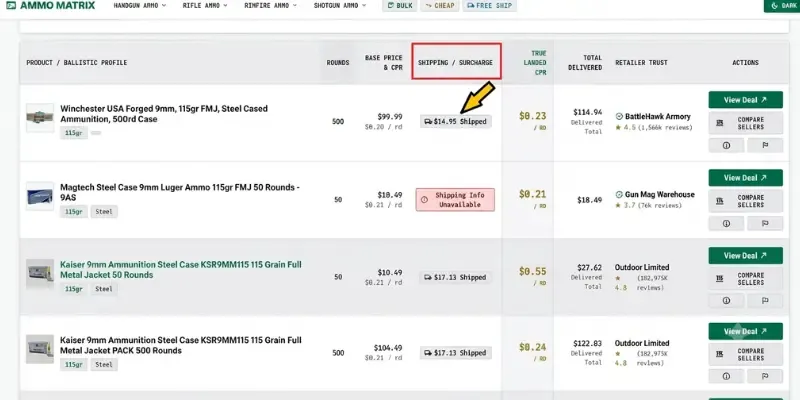Viewport: 800px width, 400px height.
Task: Click $17.13 Shipped badge on Kaiser 500 row
Action: [x=456, y=353]
